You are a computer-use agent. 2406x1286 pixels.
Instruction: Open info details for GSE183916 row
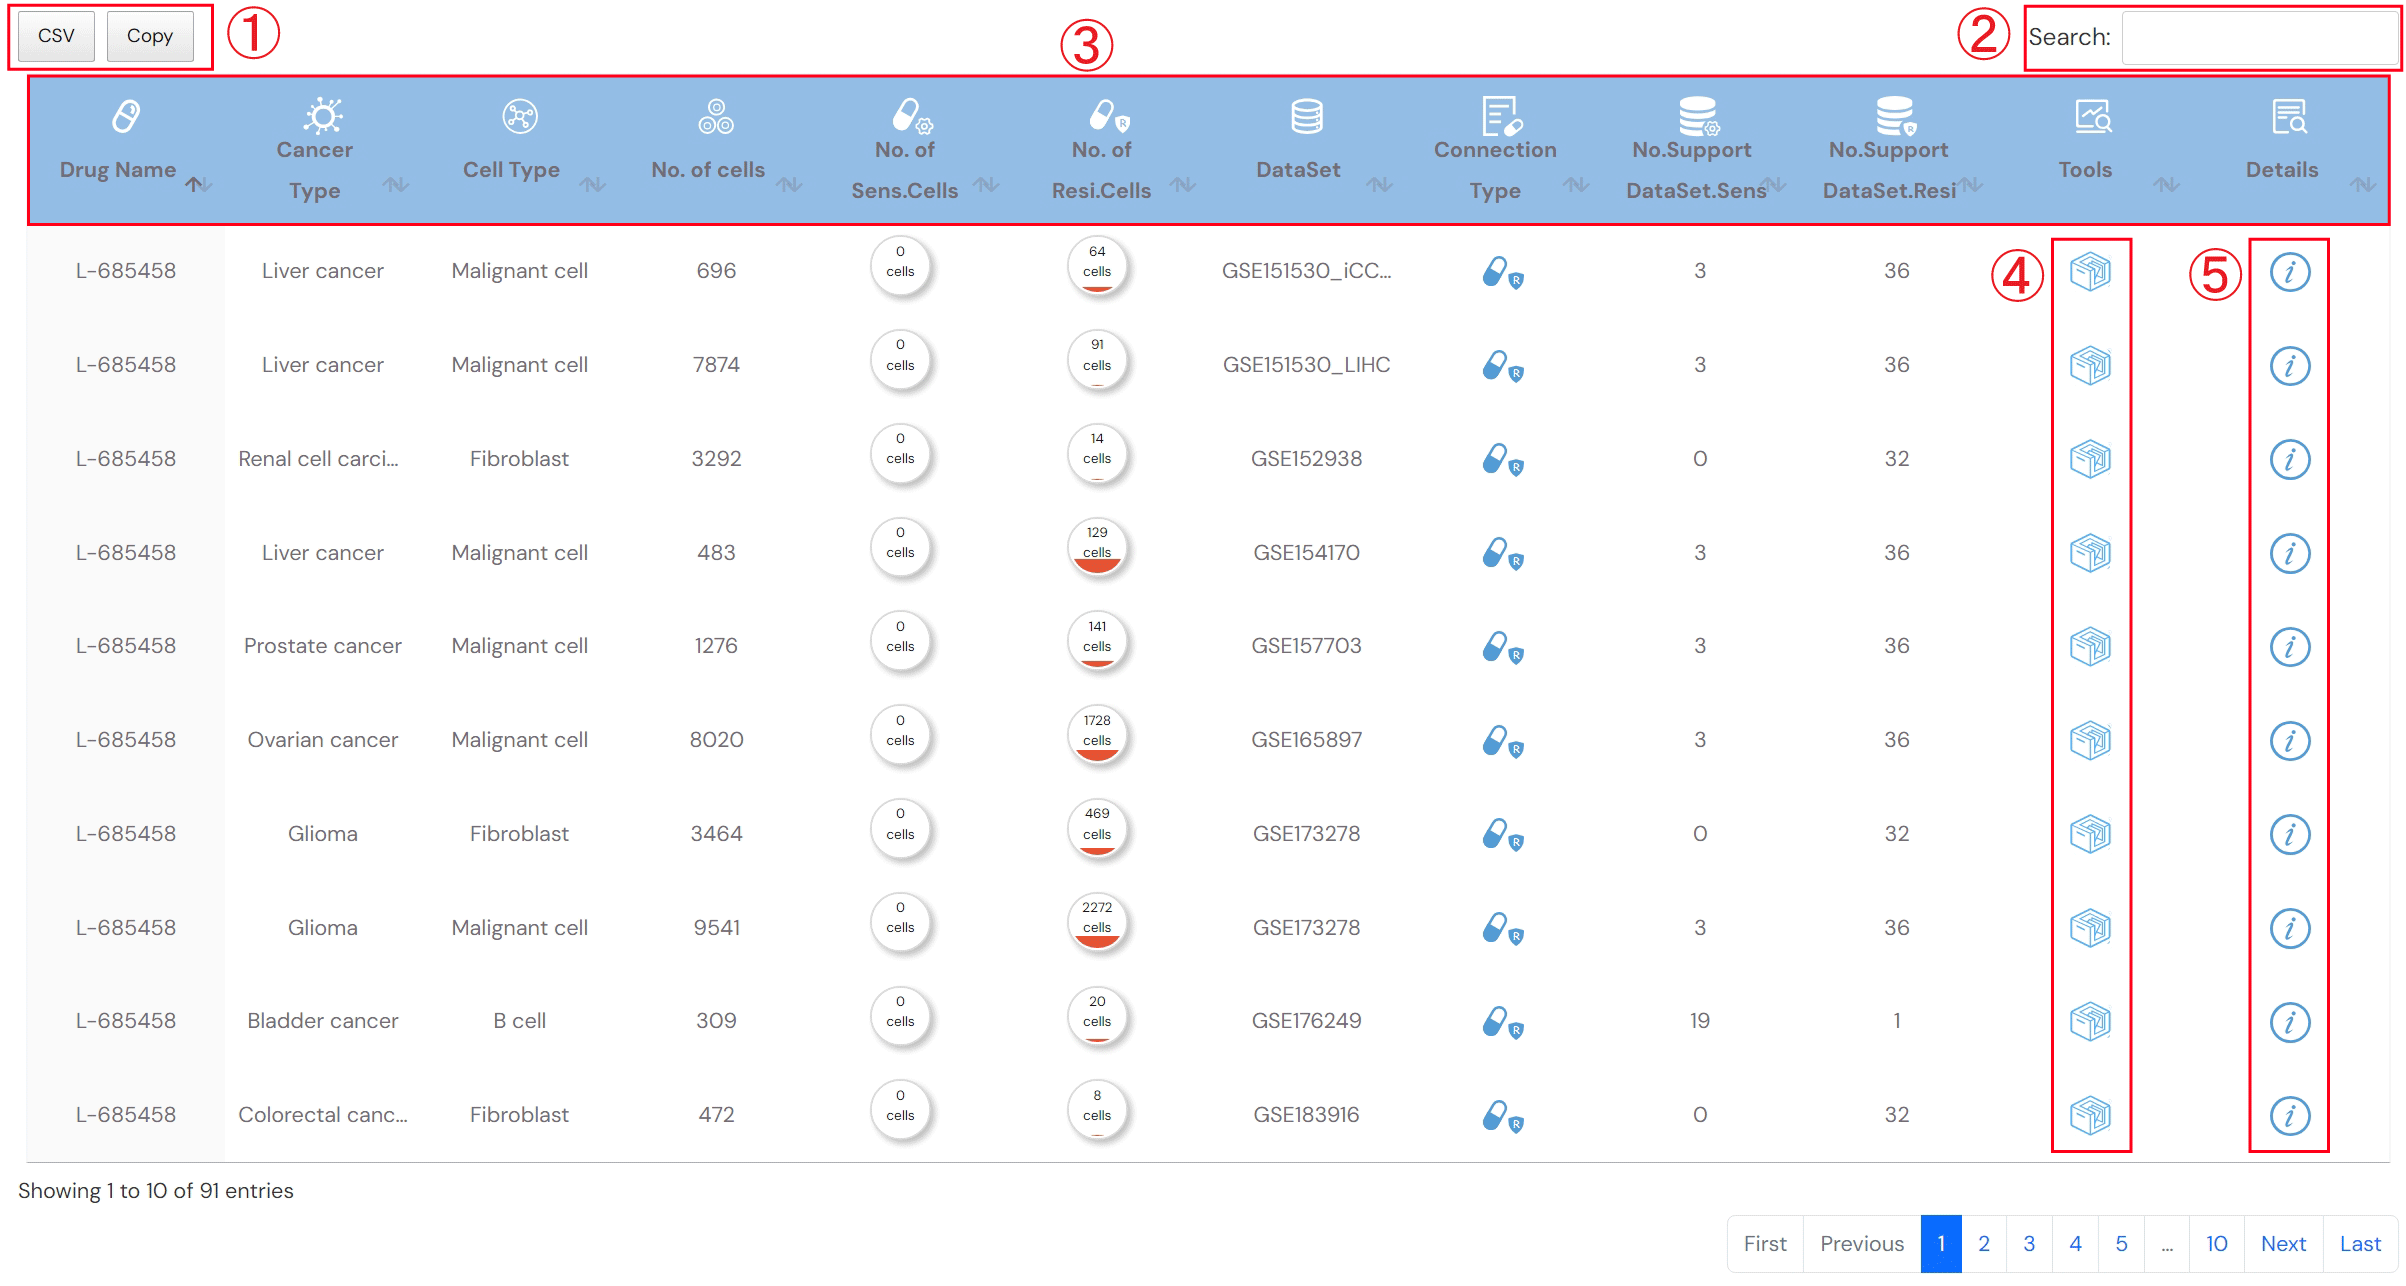2289,1115
